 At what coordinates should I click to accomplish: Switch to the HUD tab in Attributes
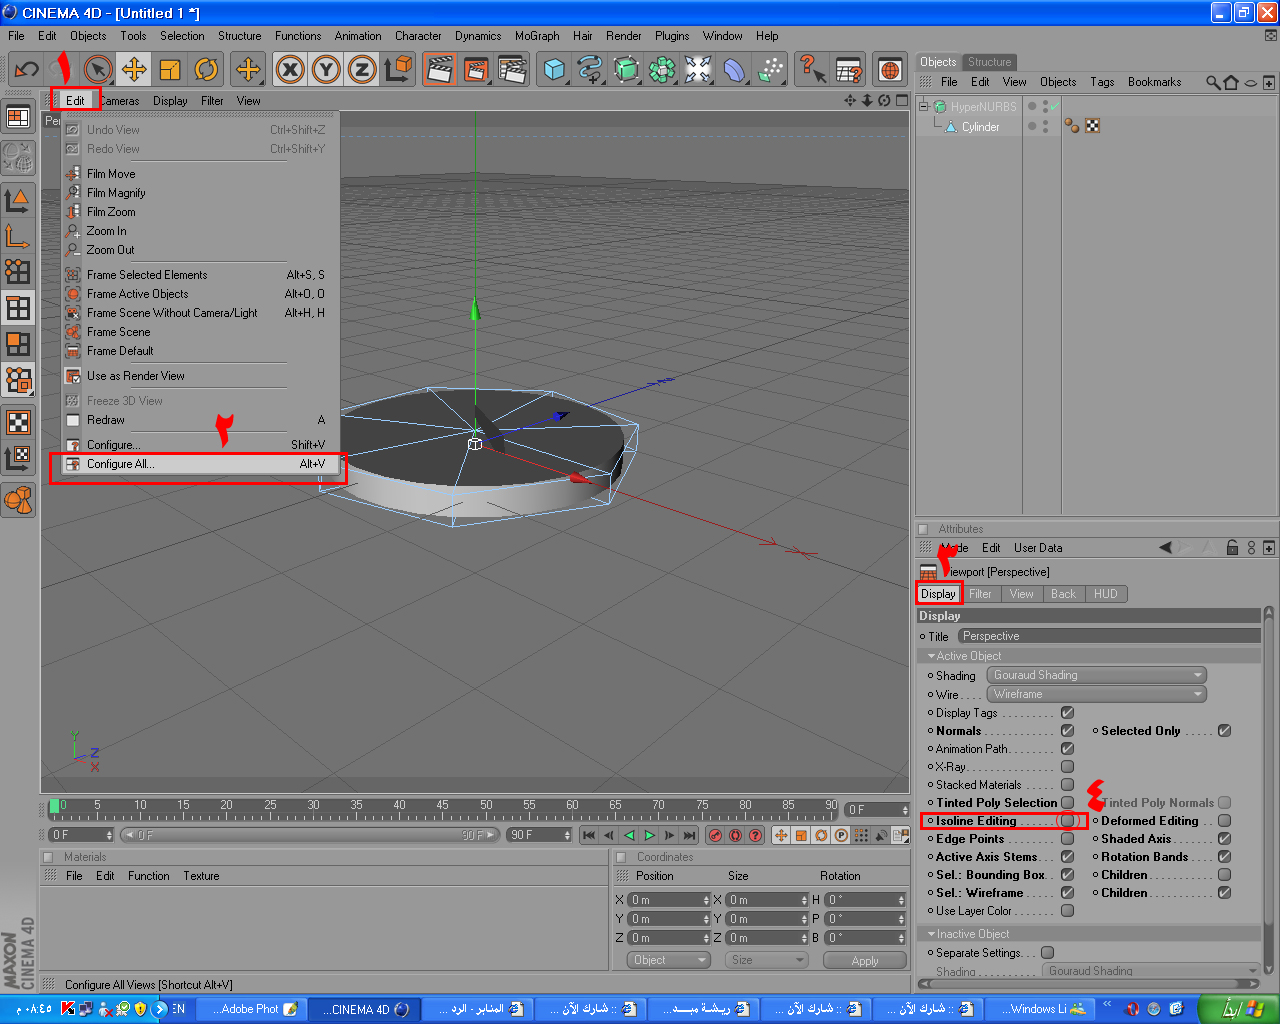1105,594
